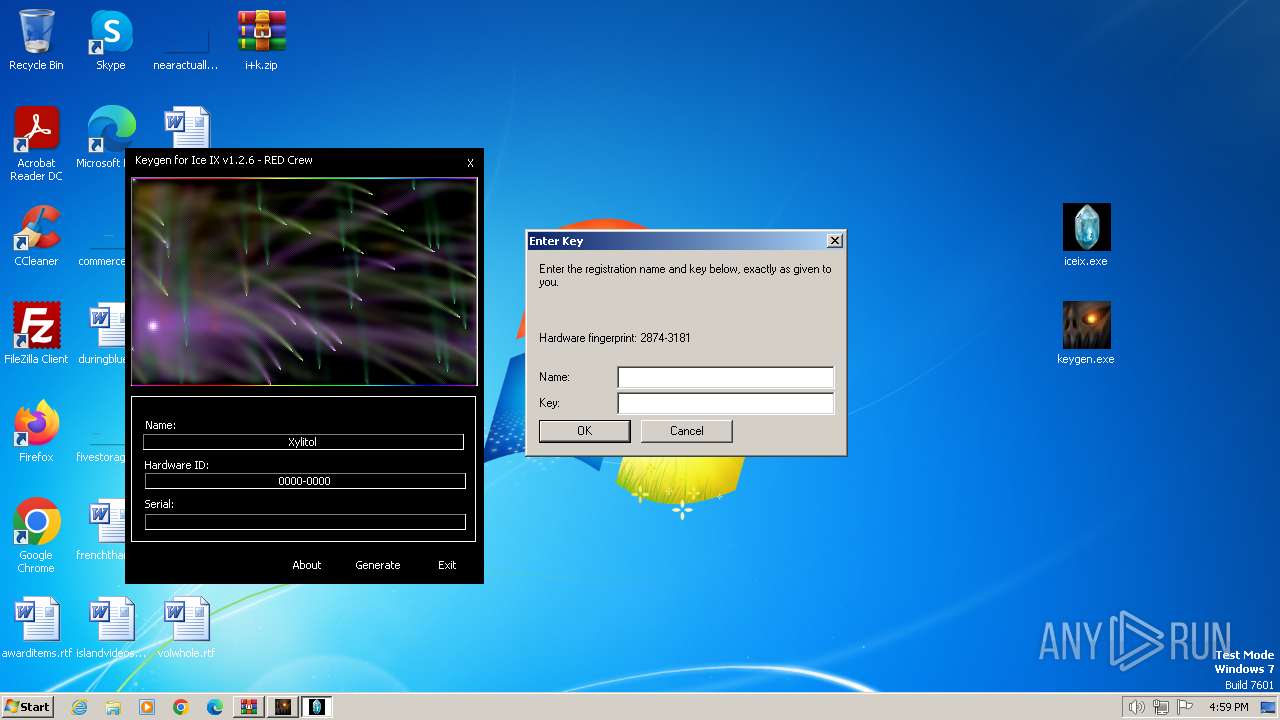Screen dimensions: 1280x720
Task: Launch Skype from the desktop
Action: click(x=110, y=40)
